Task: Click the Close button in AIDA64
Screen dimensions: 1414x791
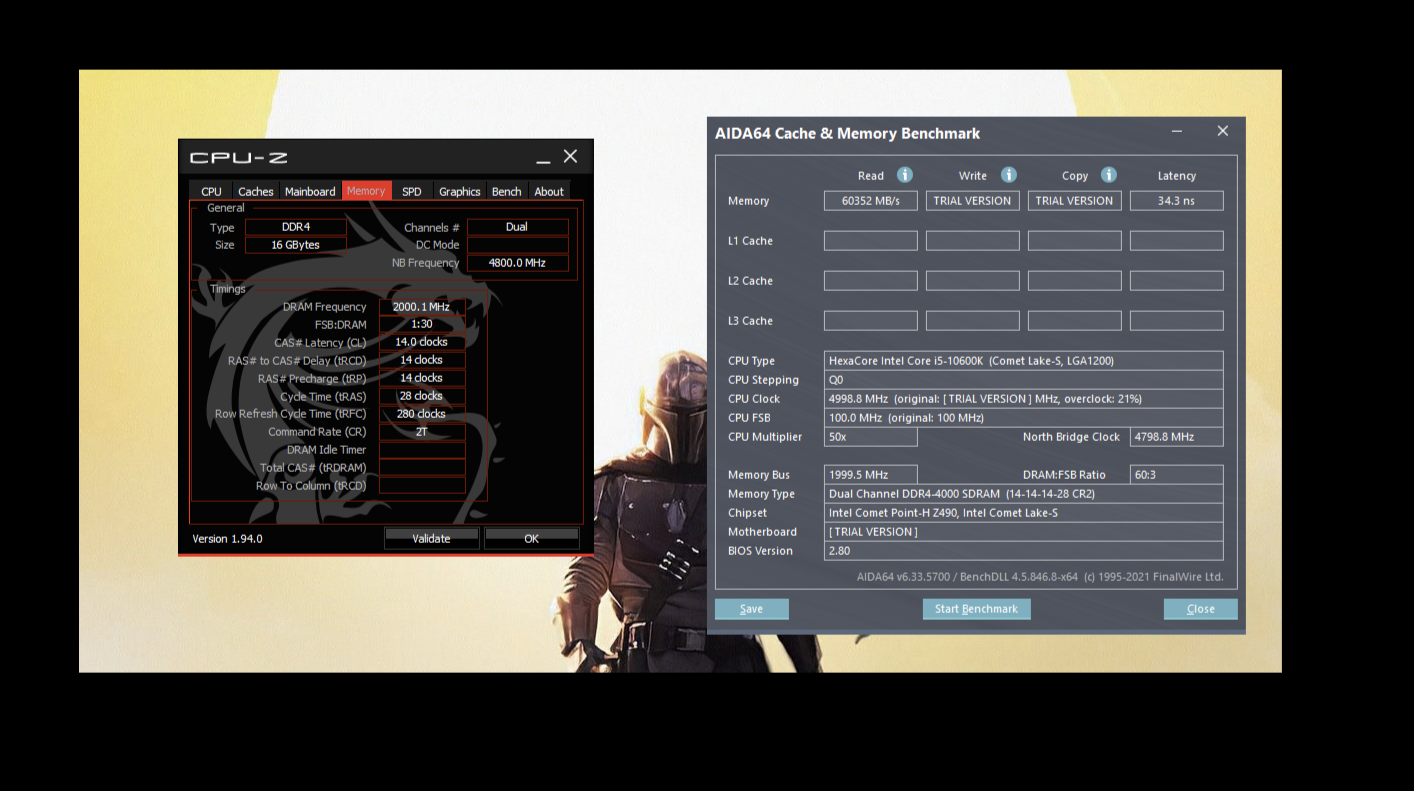Action: pos(1201,609)
